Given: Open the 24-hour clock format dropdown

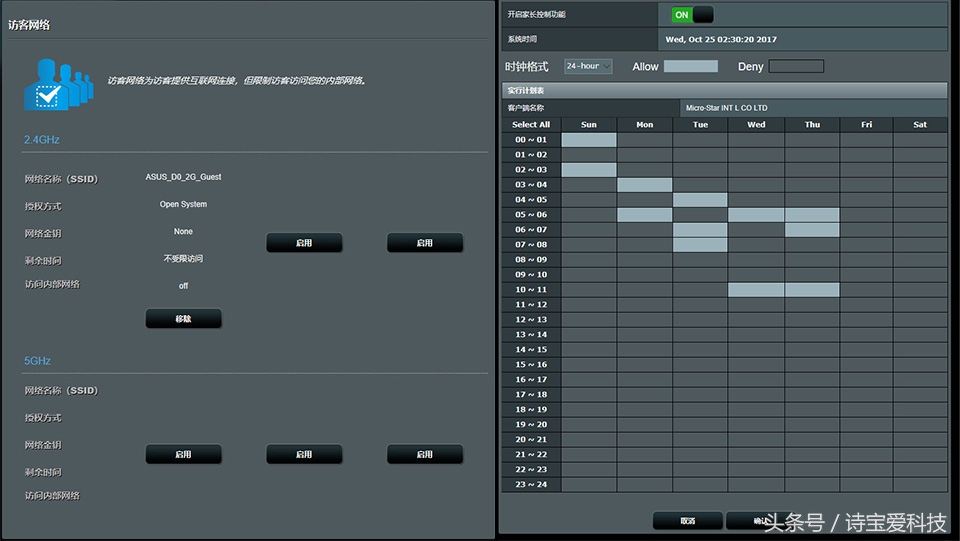Looking at the screenshot, I should click(x=588, y=66).
